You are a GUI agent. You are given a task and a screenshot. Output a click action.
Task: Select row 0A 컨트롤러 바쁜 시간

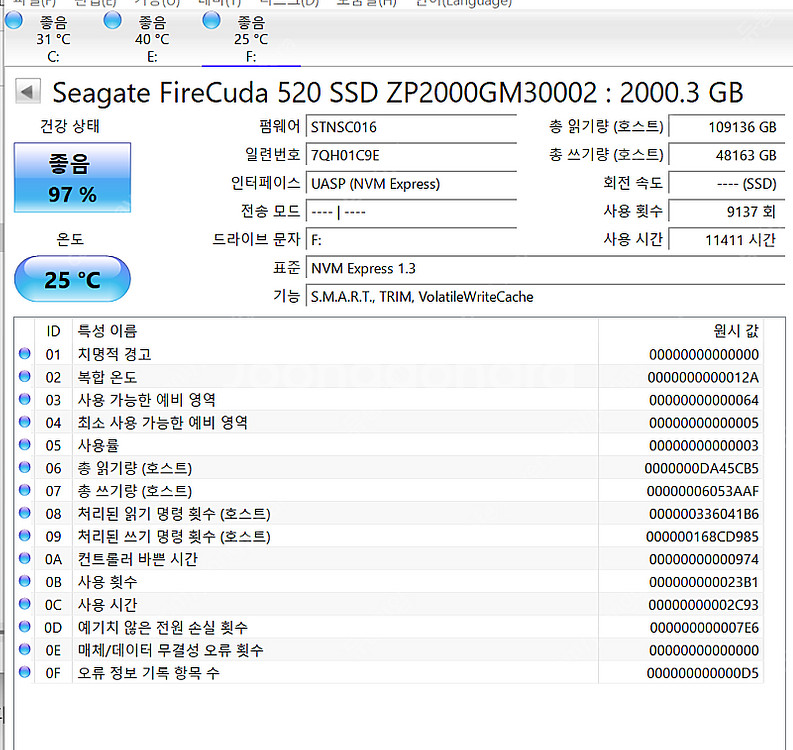coord(389,559)
